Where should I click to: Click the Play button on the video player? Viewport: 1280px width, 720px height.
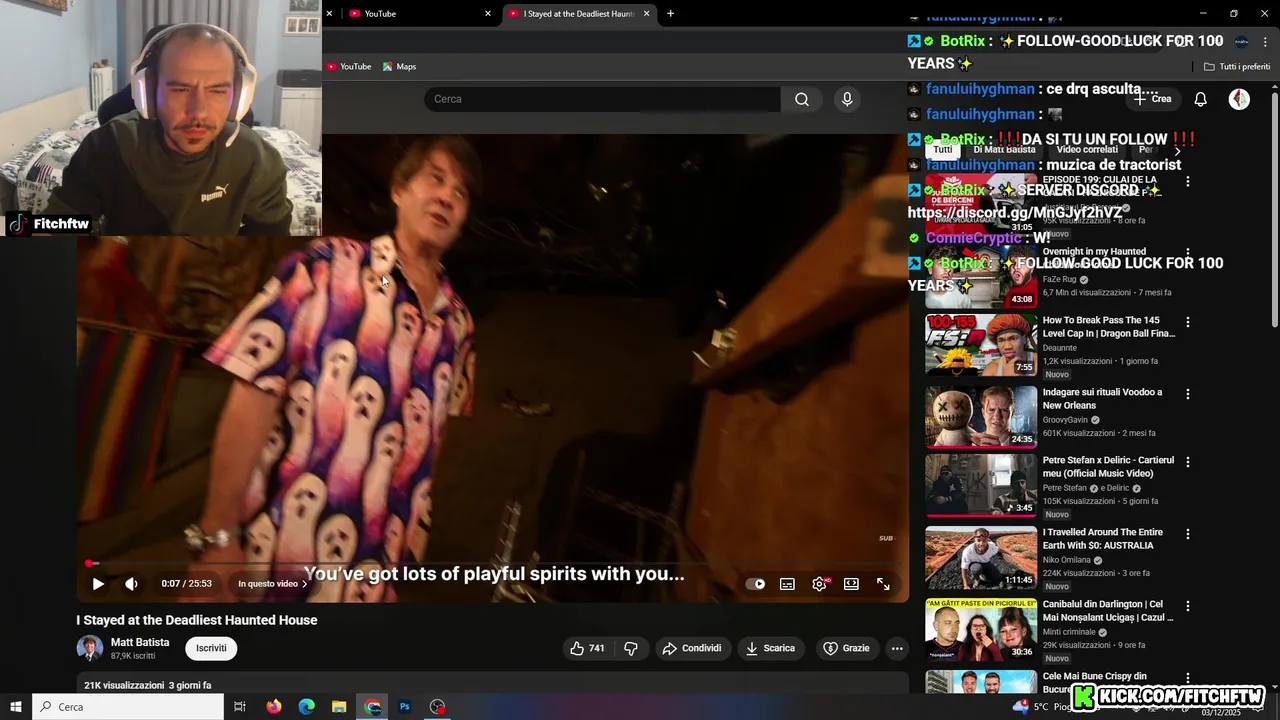[98, 584]
